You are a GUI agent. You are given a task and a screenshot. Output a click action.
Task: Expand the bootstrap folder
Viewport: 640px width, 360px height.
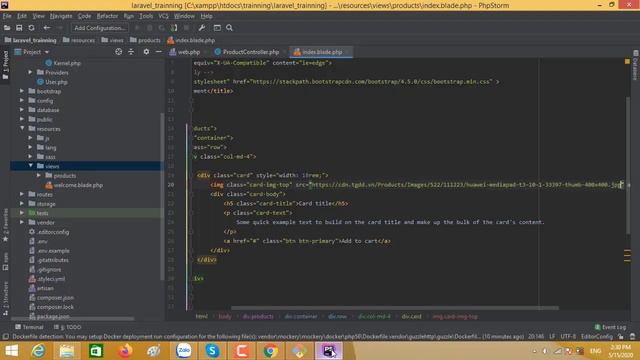[x=22, y=91]
